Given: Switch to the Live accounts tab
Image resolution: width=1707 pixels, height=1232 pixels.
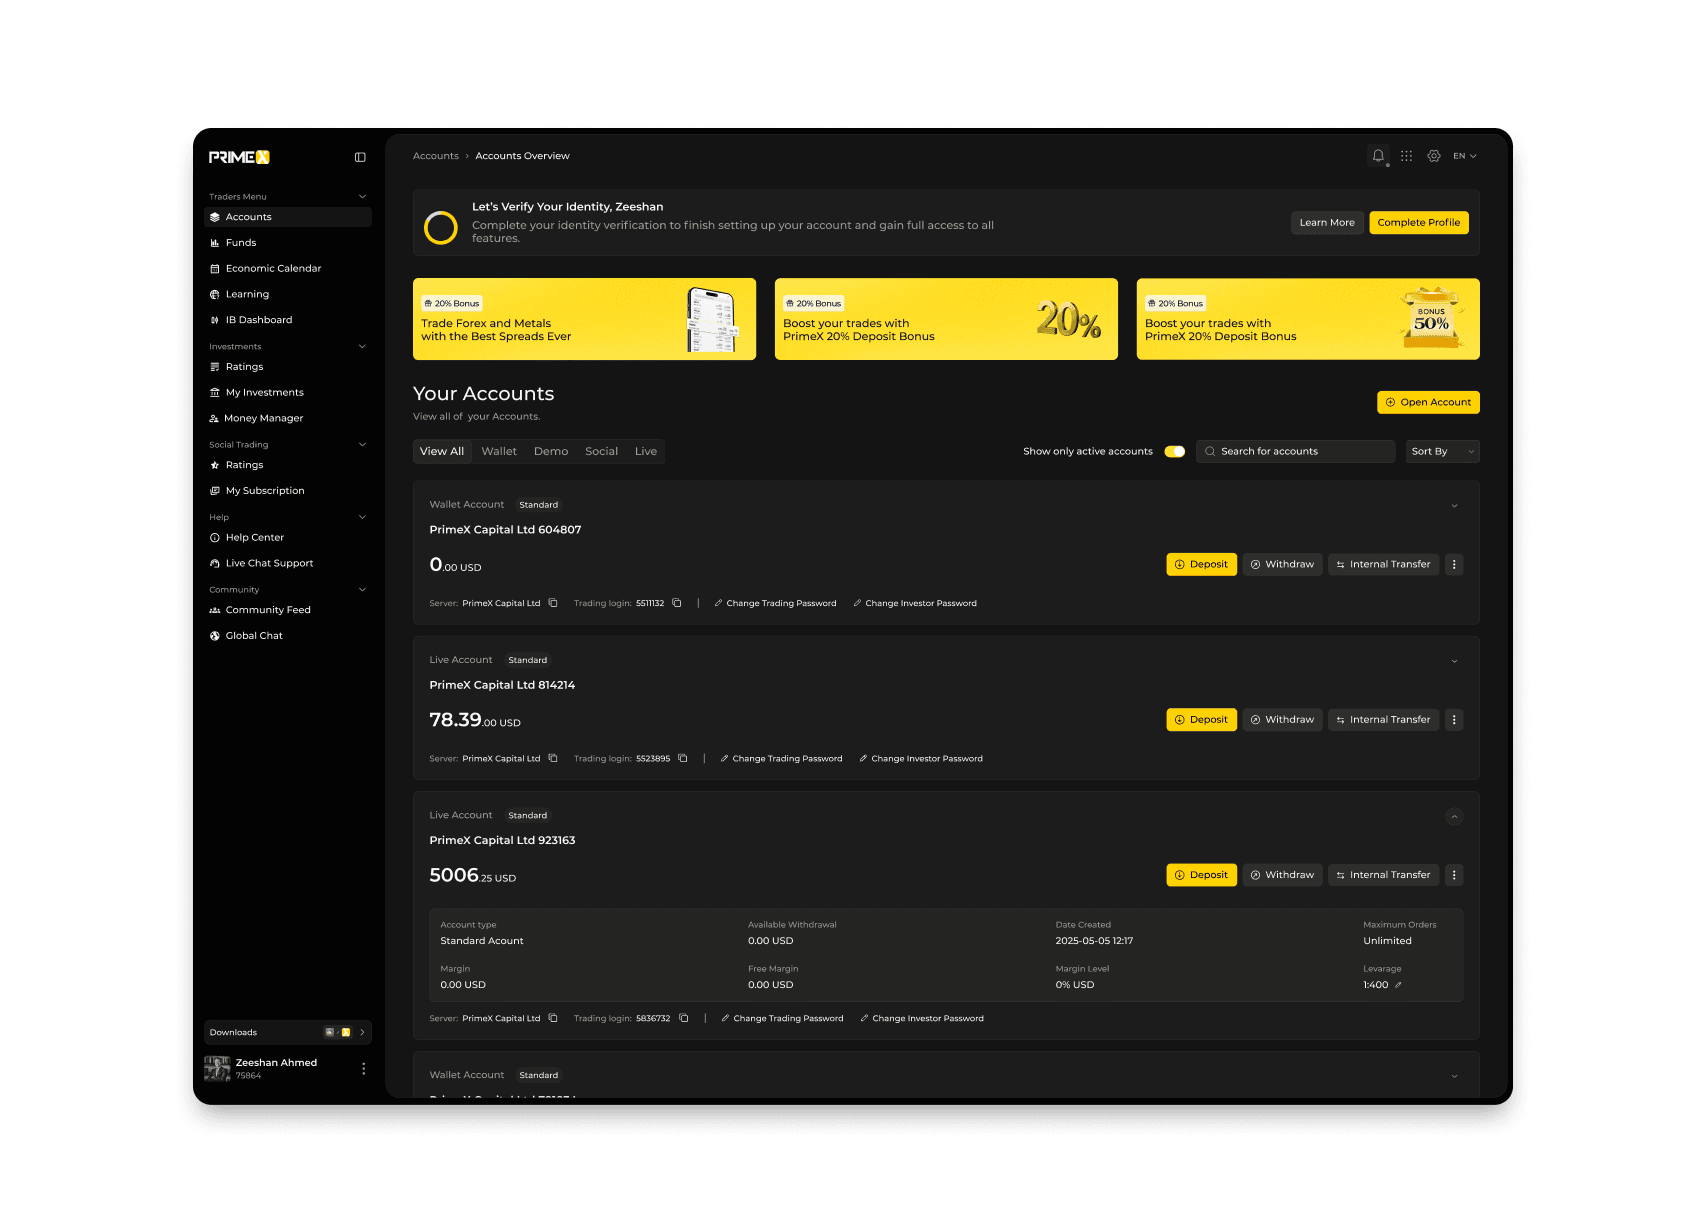Looking at the screenshot, I should click(x=646, y=452).
